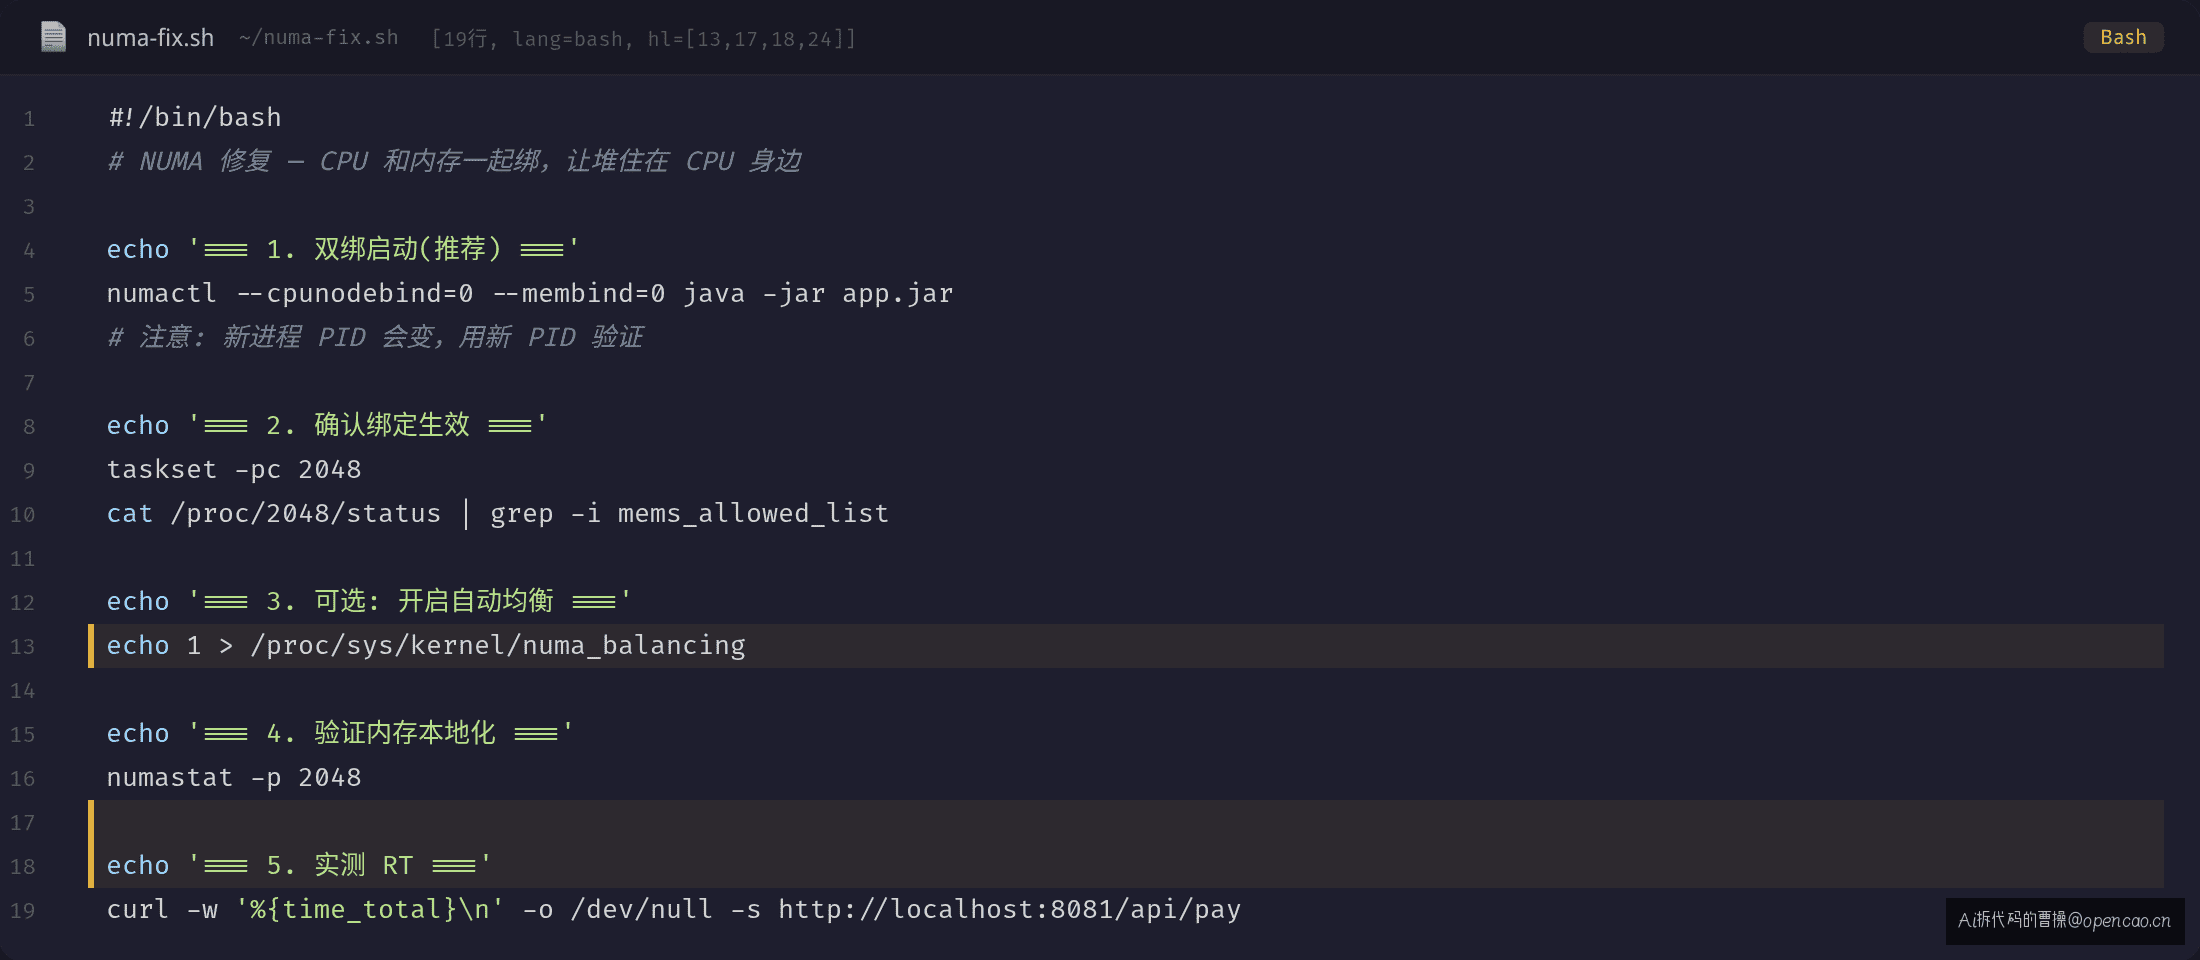
Task: Click the /proc/sys/kernel/numa_balancing path
Action: click(498, 646)
